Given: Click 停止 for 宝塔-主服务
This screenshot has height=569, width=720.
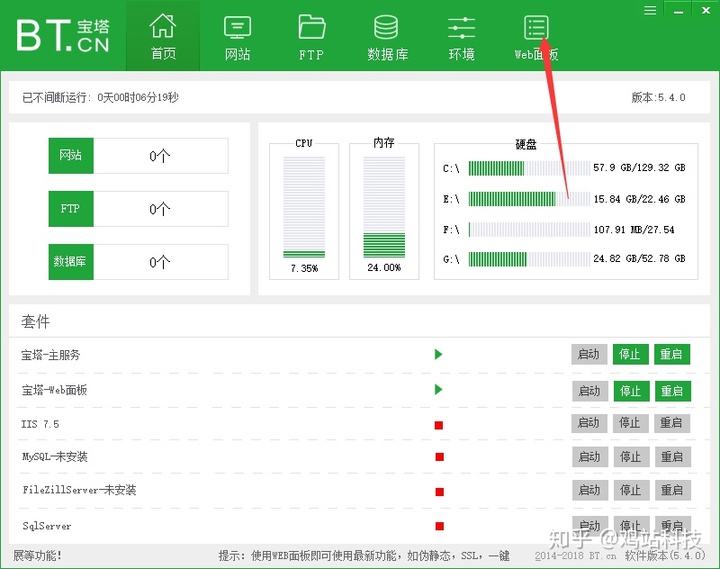Looking at the screenshot, I should click(x=630, y=354).
